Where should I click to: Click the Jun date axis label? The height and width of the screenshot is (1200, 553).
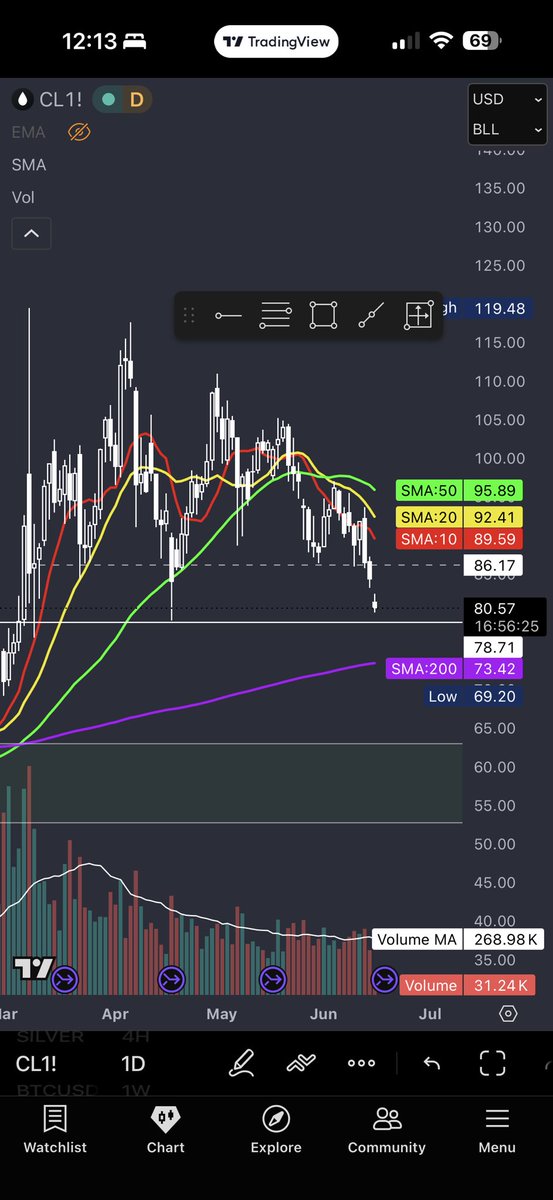[x=323, y=1014]
